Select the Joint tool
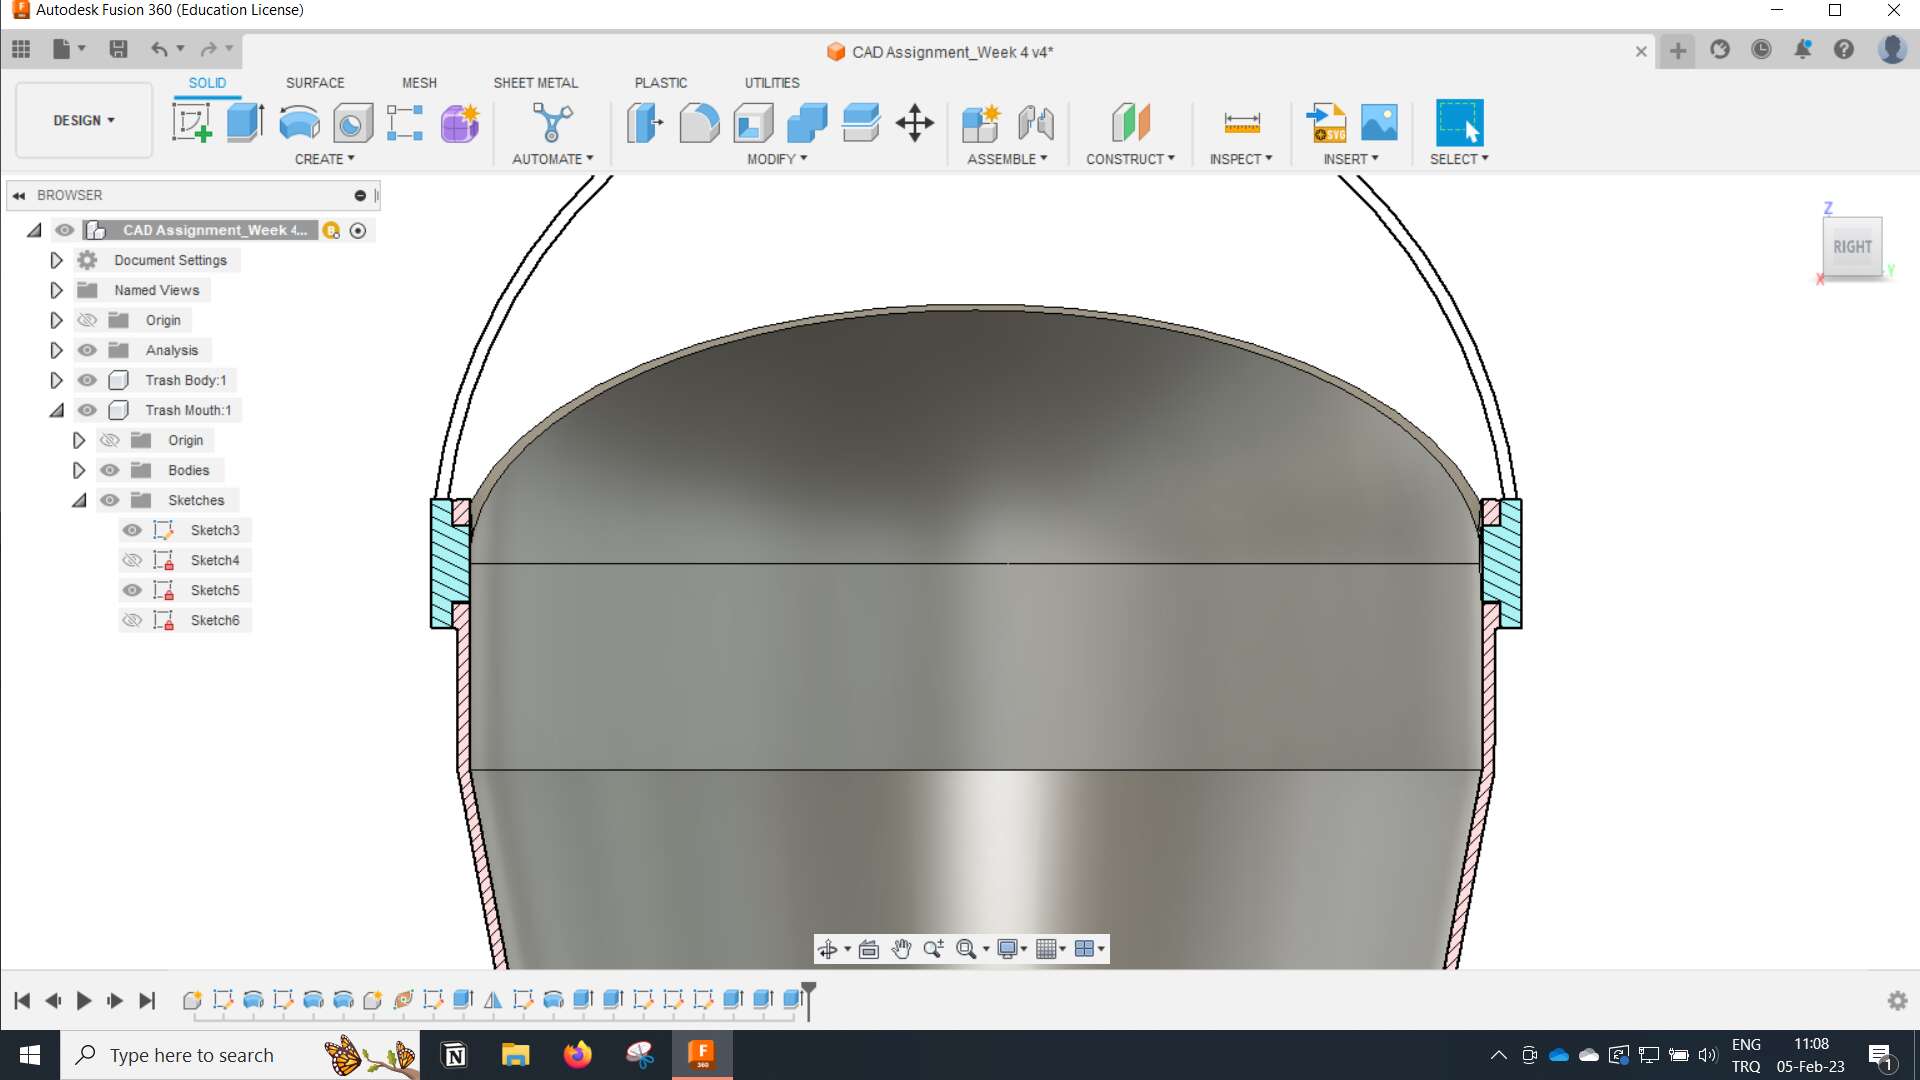 click(1035, 123)
